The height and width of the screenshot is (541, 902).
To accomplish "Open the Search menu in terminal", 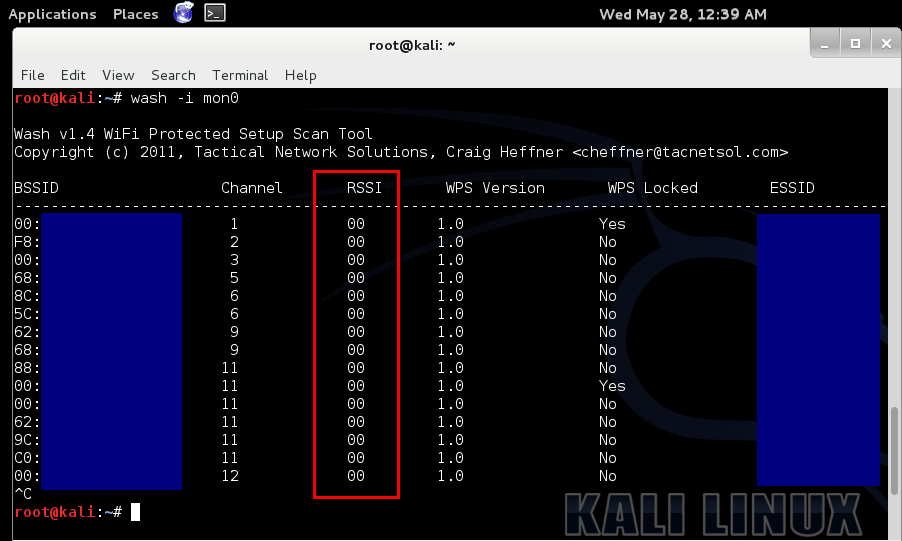I will click(173, 75).
